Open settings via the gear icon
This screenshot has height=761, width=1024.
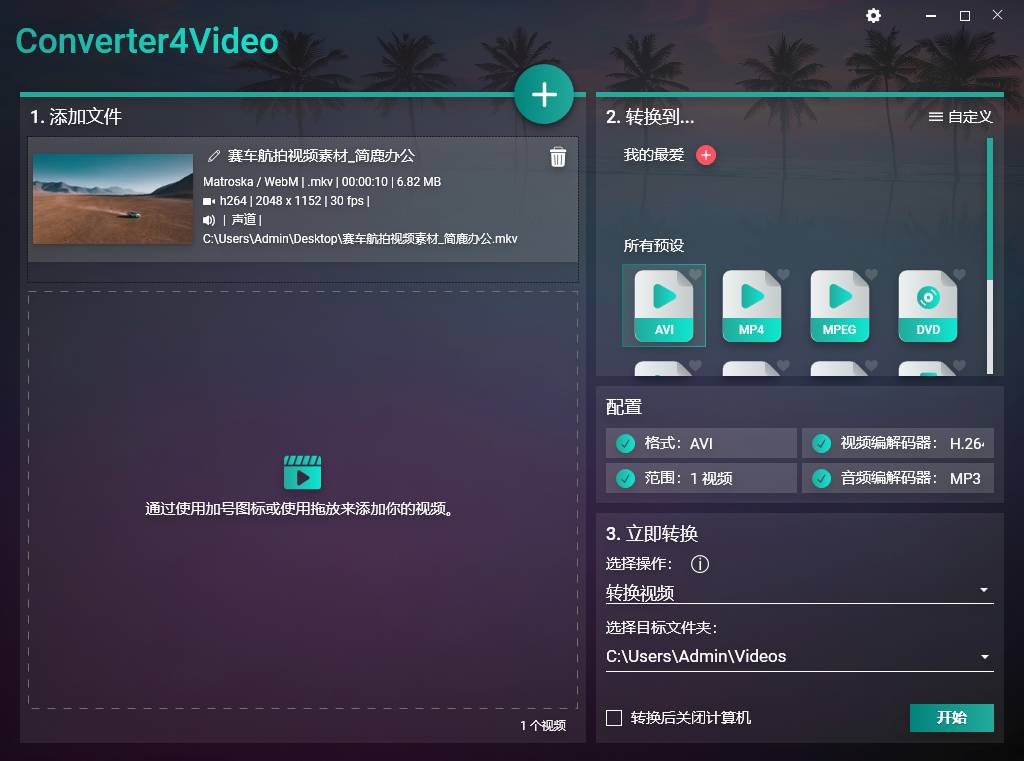873,16
